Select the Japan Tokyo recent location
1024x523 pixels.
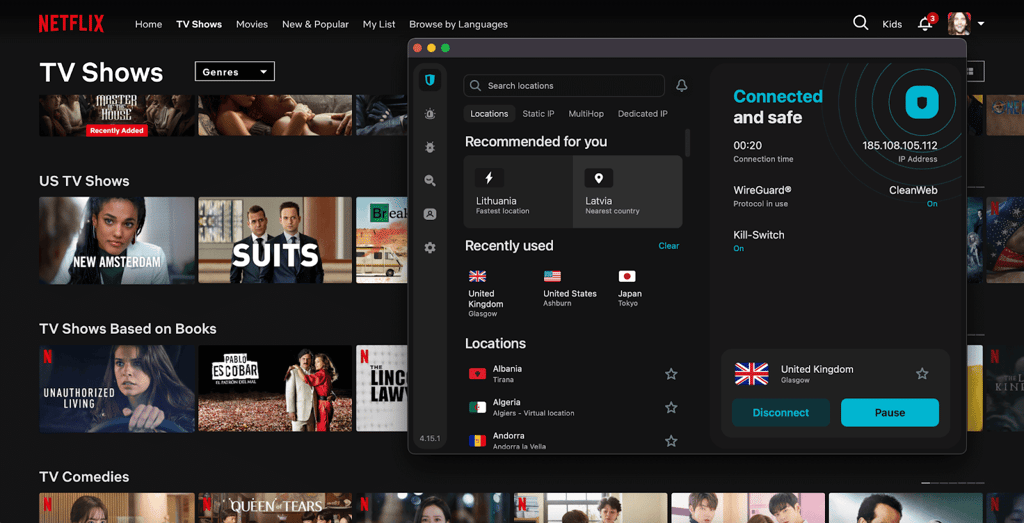[630, 288]
